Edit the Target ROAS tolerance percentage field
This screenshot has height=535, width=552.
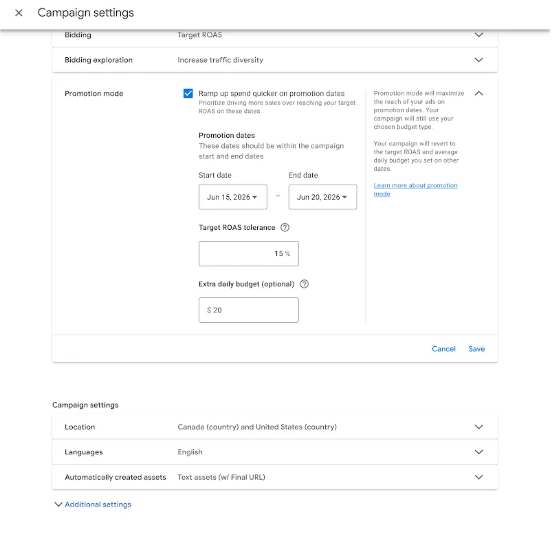pyautogui.click(x=249, y=253)
